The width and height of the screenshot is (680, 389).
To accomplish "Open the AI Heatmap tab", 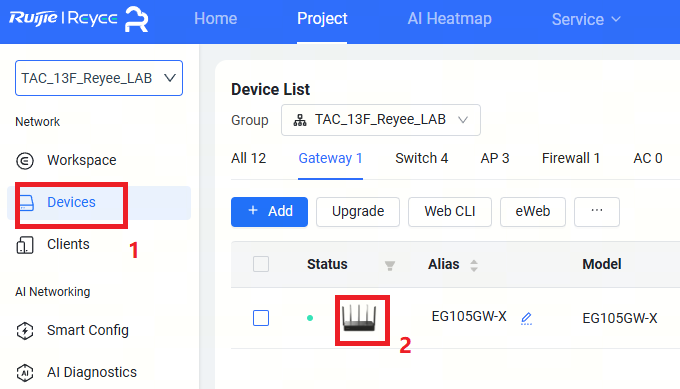I will pos(449,19).
